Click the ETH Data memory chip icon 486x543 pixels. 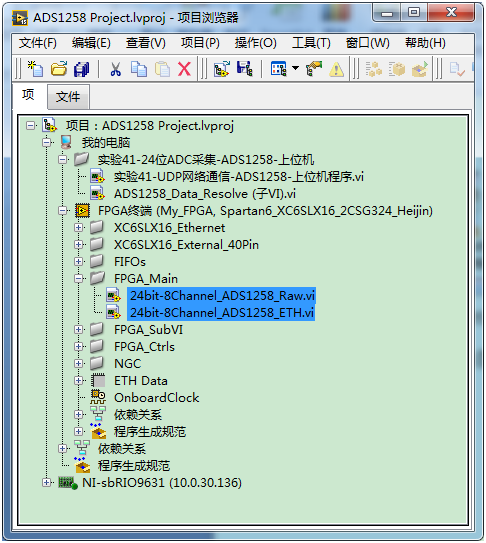(x=98, y=380)
